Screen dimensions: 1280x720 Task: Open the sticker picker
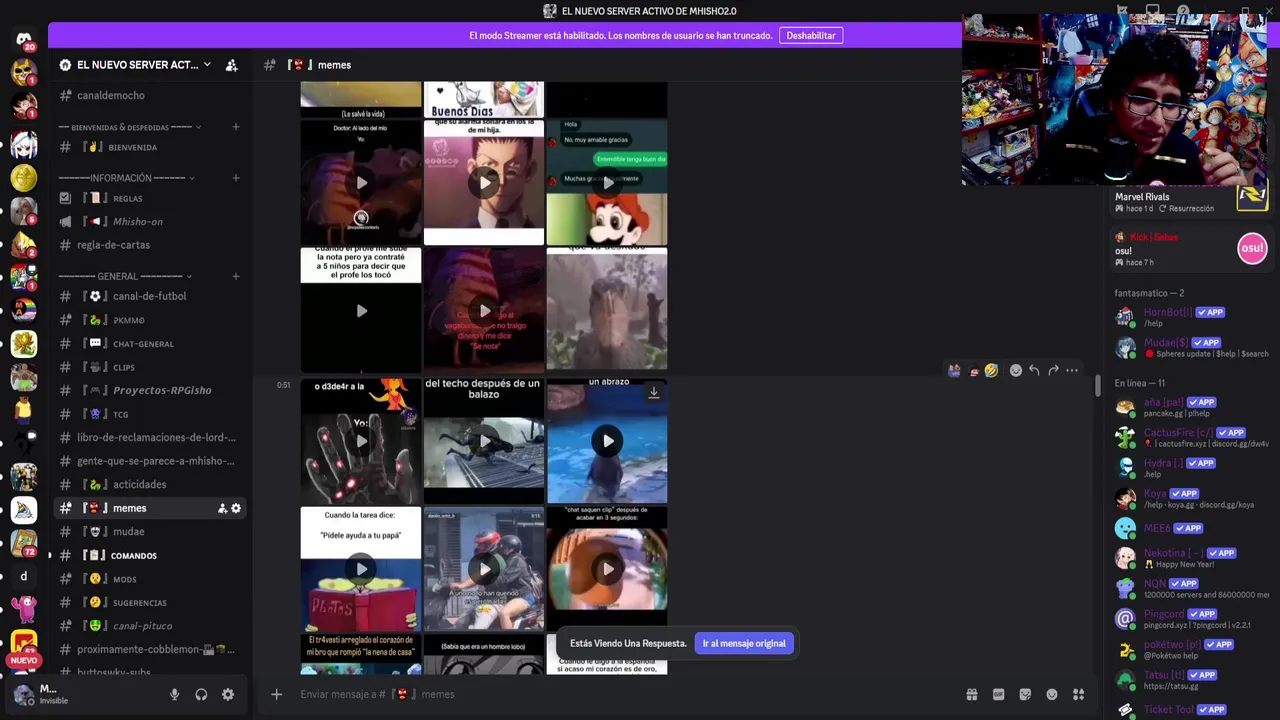[1025, 694]
